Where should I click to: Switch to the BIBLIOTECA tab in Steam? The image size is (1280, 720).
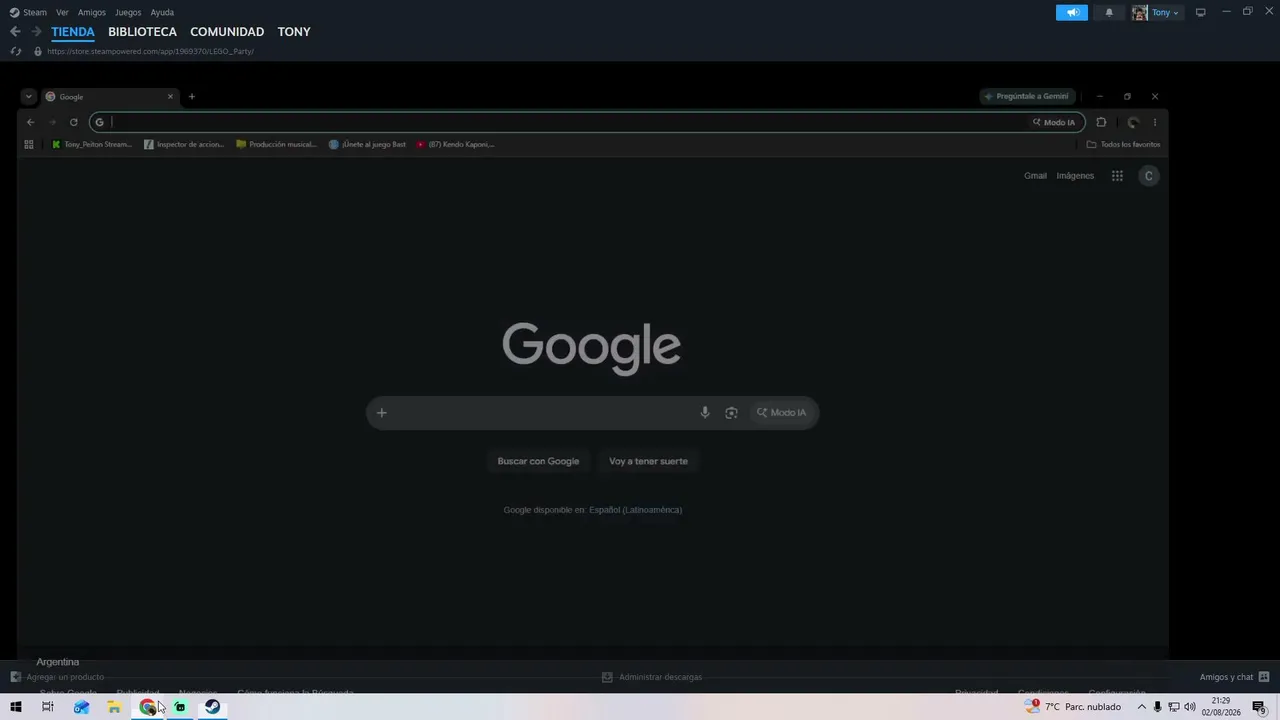coord(142,32)
